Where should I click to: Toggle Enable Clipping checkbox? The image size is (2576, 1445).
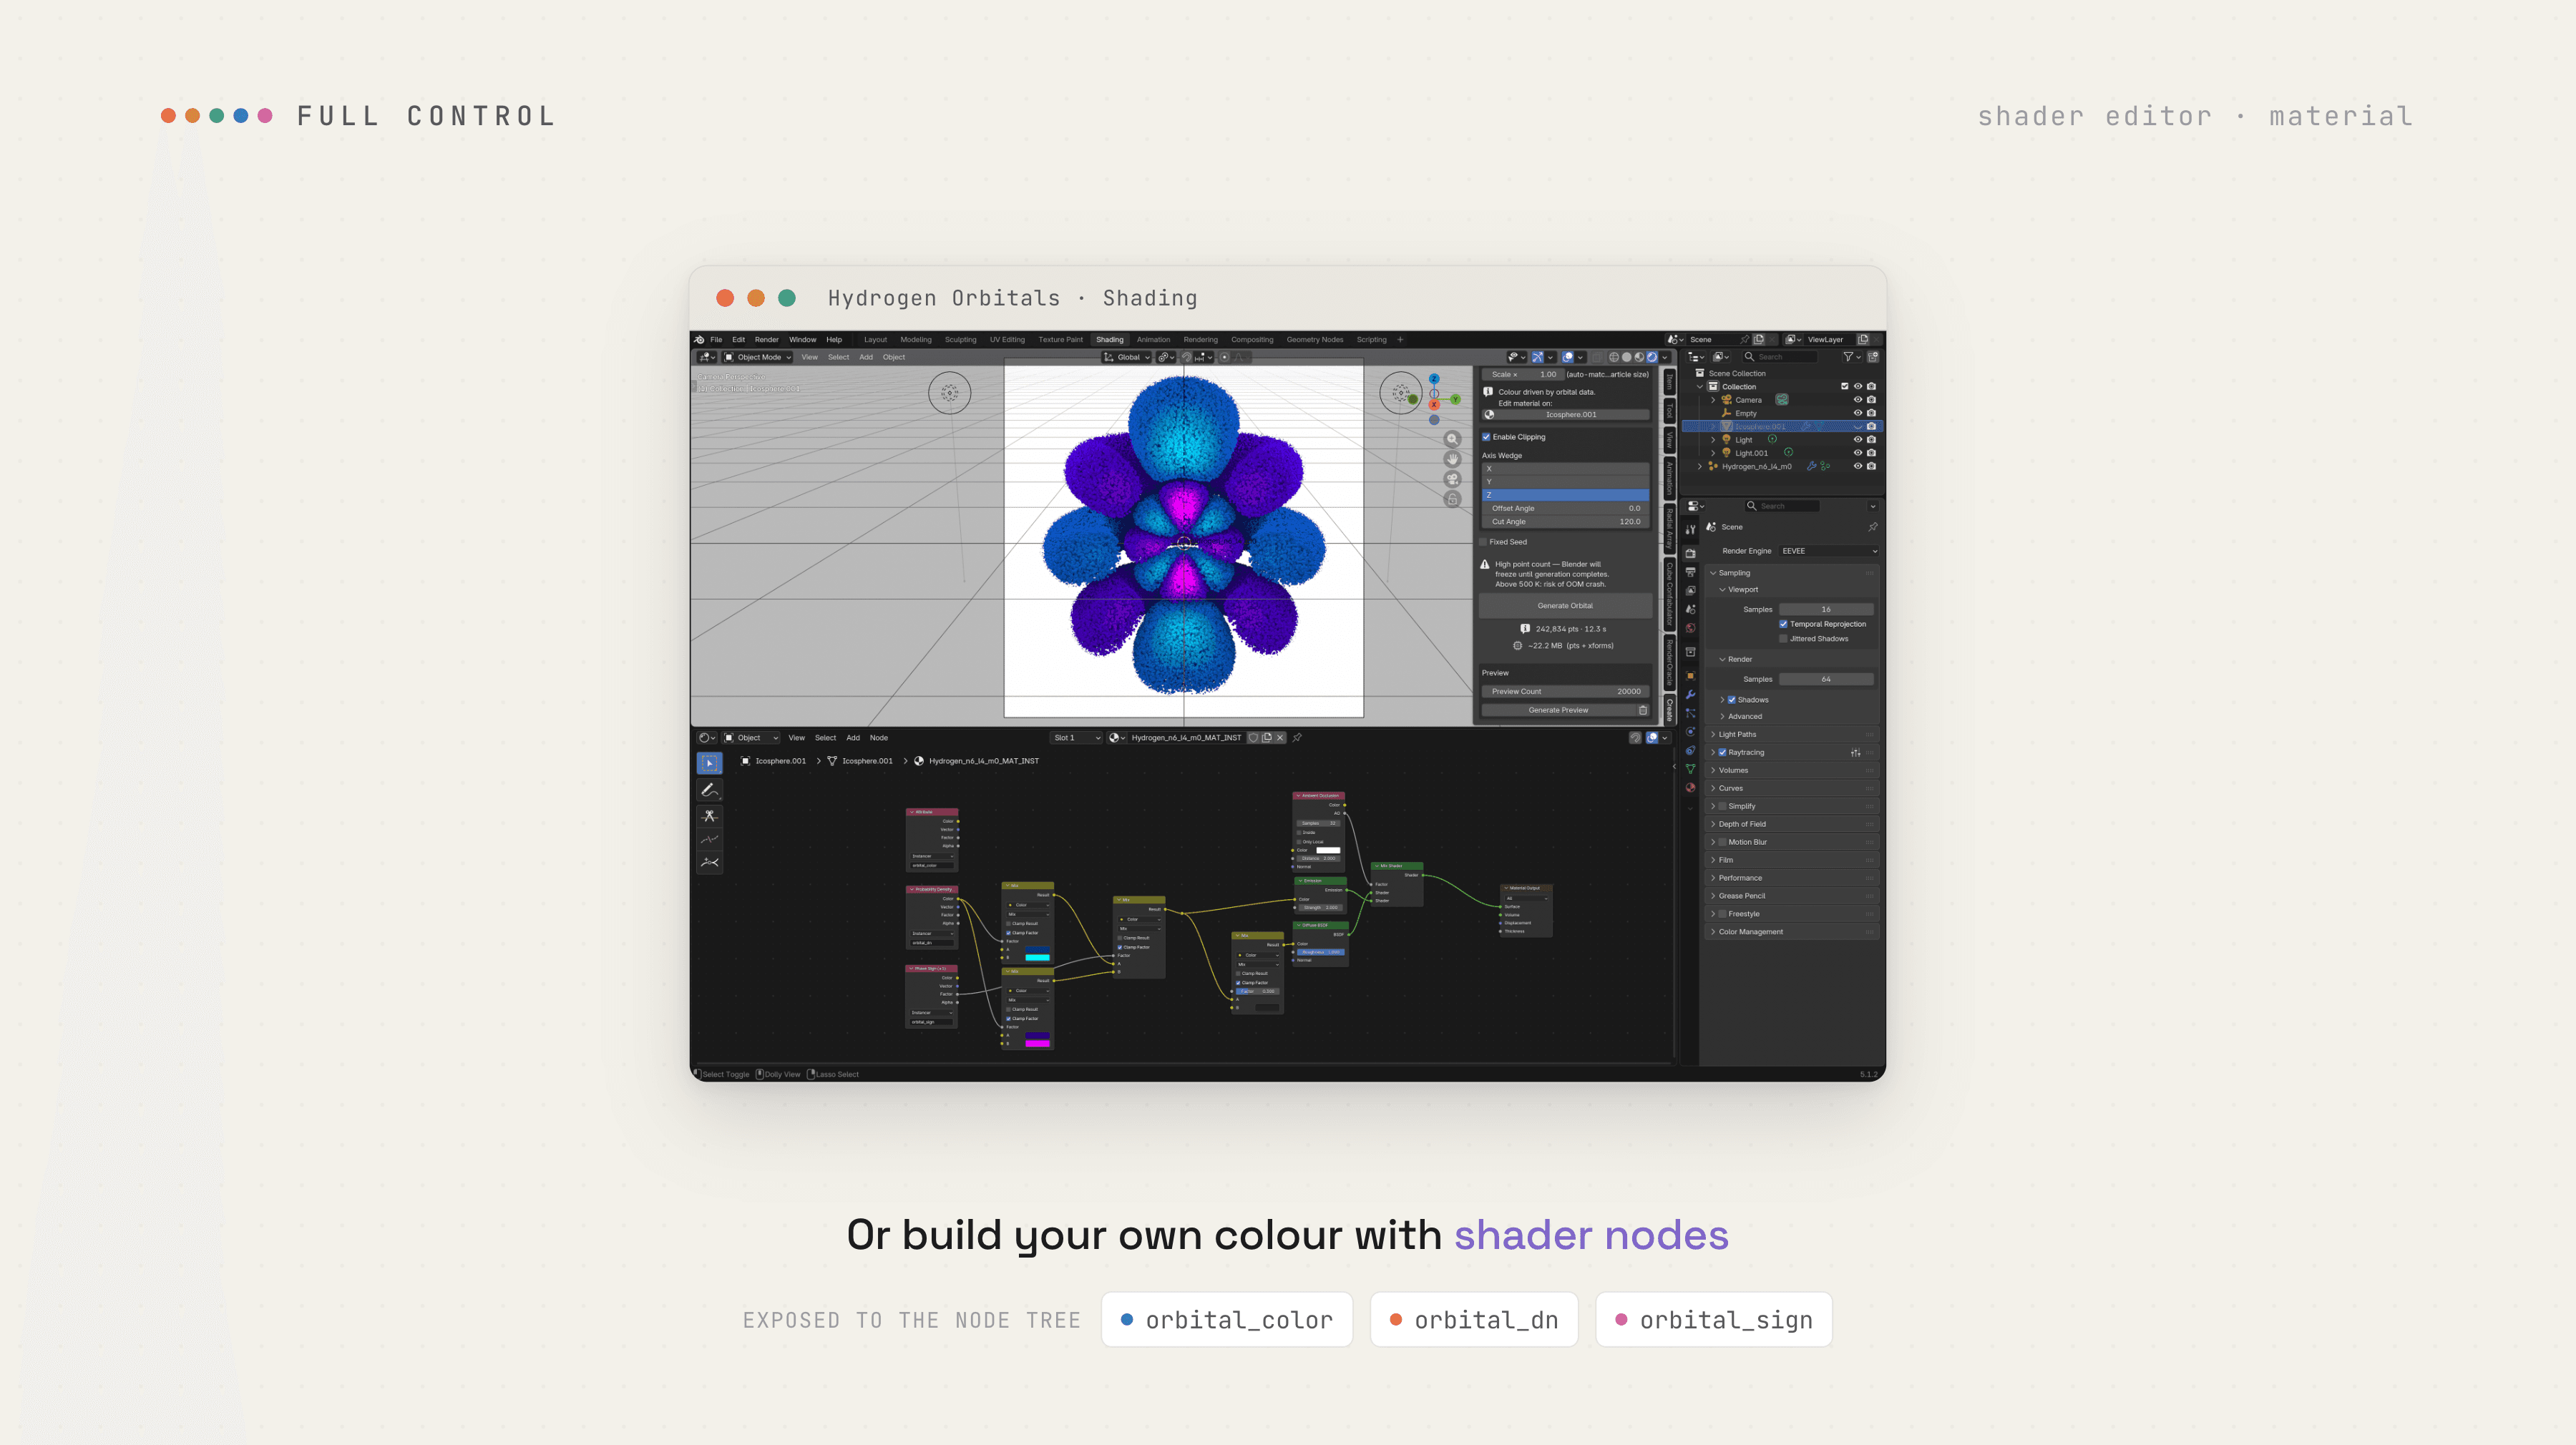point(1486,437)
